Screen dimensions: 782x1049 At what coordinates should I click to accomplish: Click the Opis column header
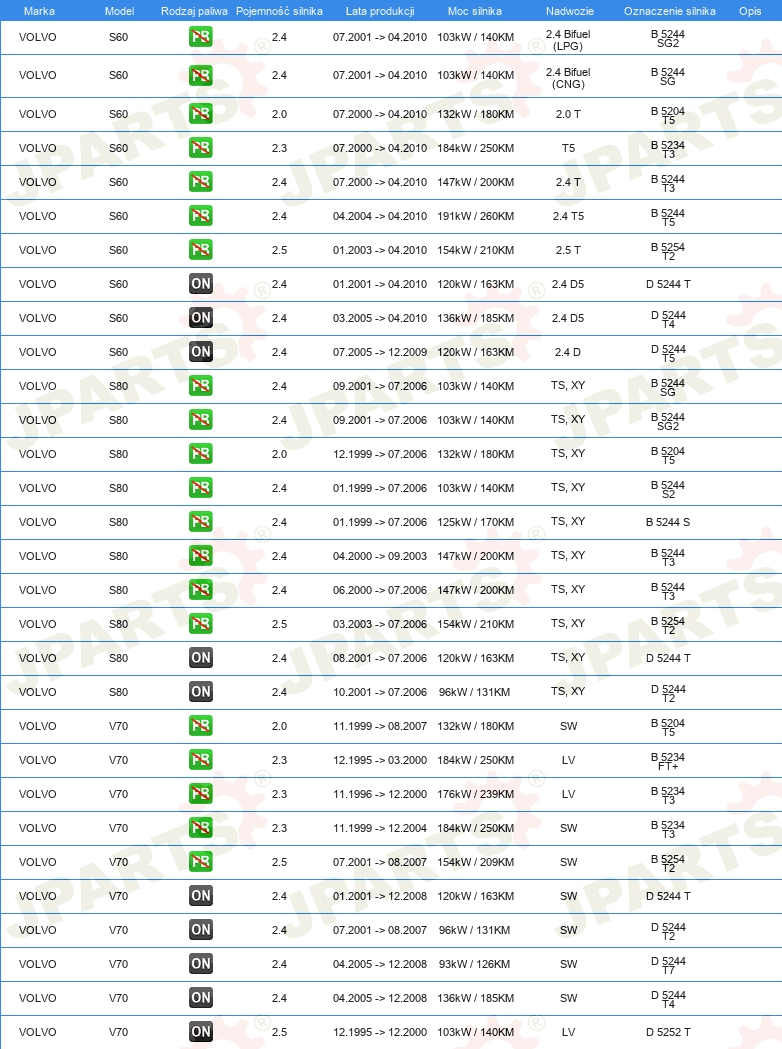point(750,11)
